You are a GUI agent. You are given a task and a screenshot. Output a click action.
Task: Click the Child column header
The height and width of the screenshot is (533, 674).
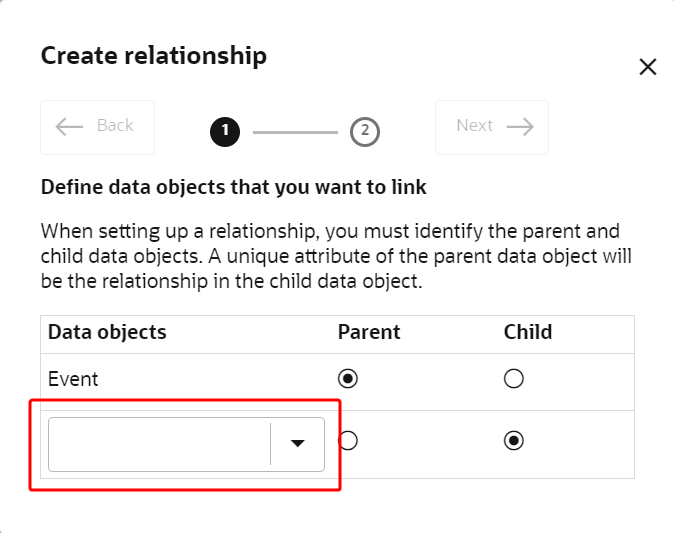528,332
